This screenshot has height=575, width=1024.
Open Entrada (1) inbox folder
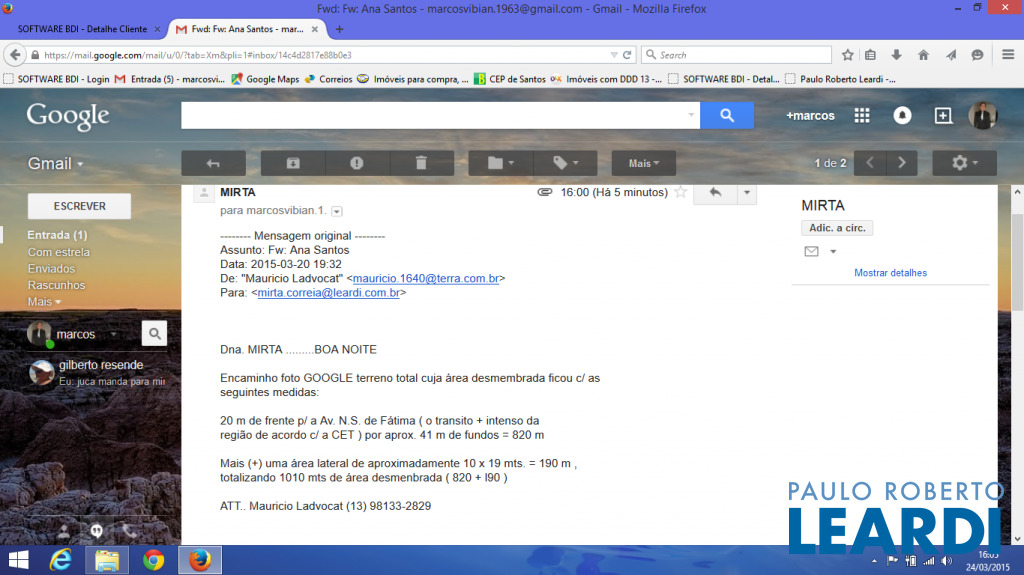click(57, 235)
